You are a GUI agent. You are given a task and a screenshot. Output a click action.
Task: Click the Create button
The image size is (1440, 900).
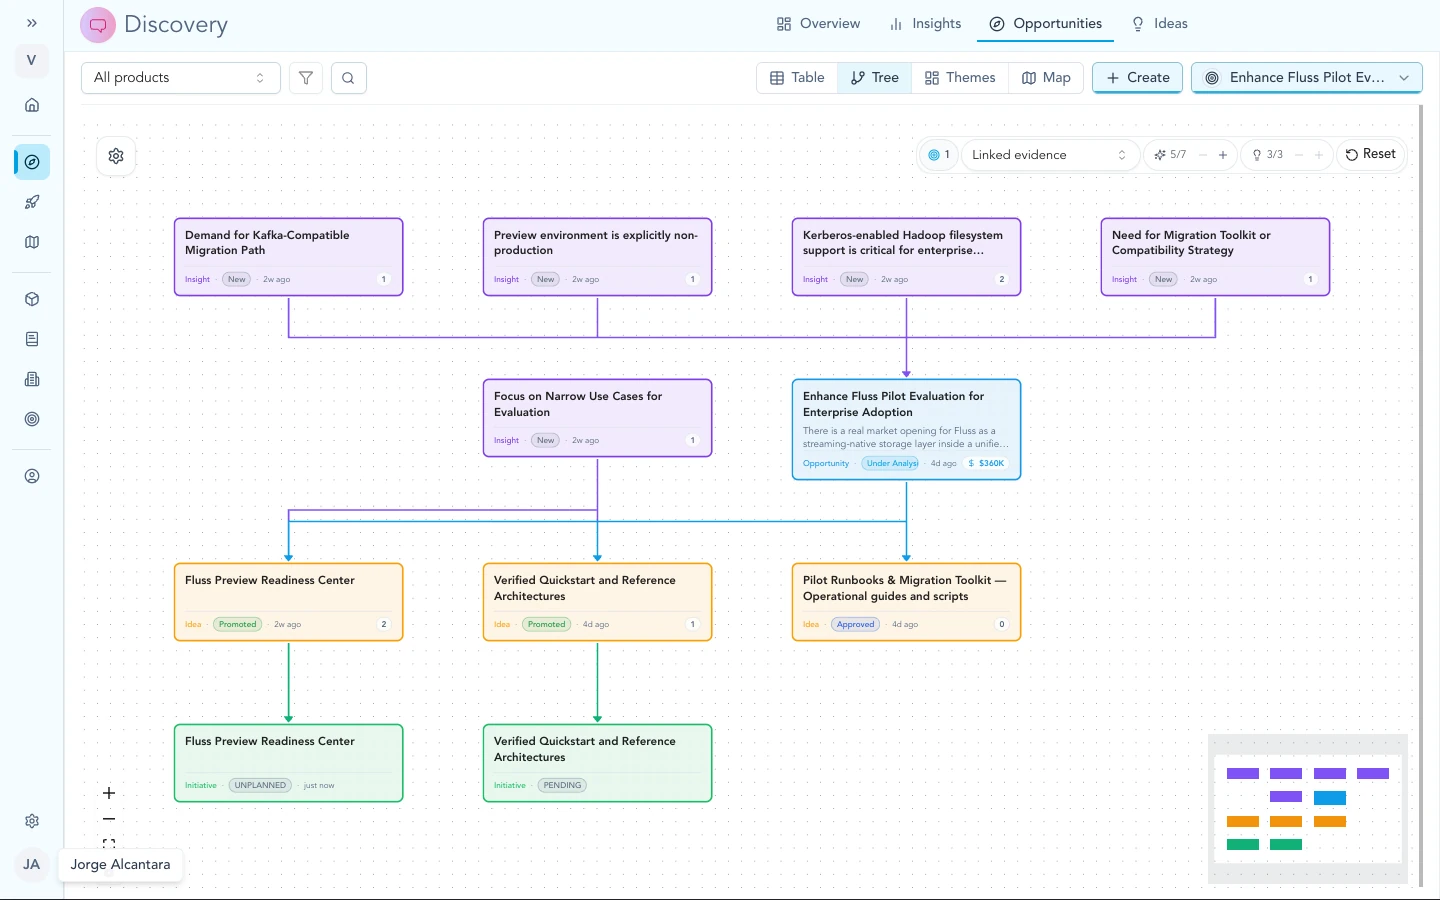pos(1138,78)
